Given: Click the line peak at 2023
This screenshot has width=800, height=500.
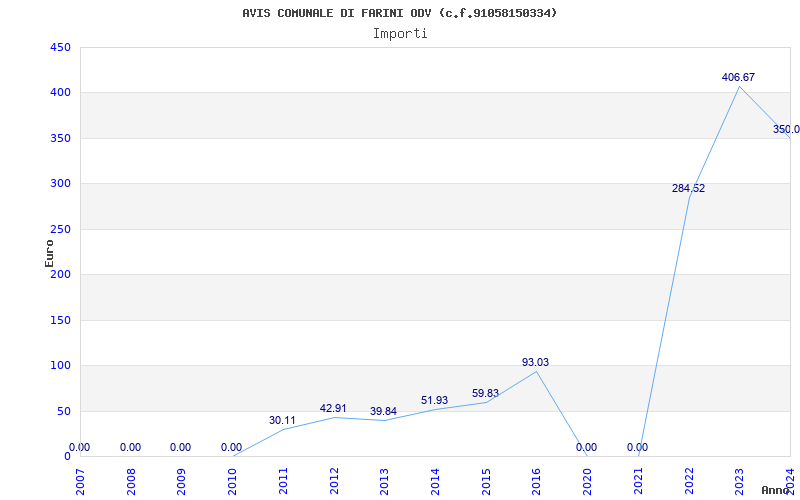Looking at the screenshot, I should 739,86.
